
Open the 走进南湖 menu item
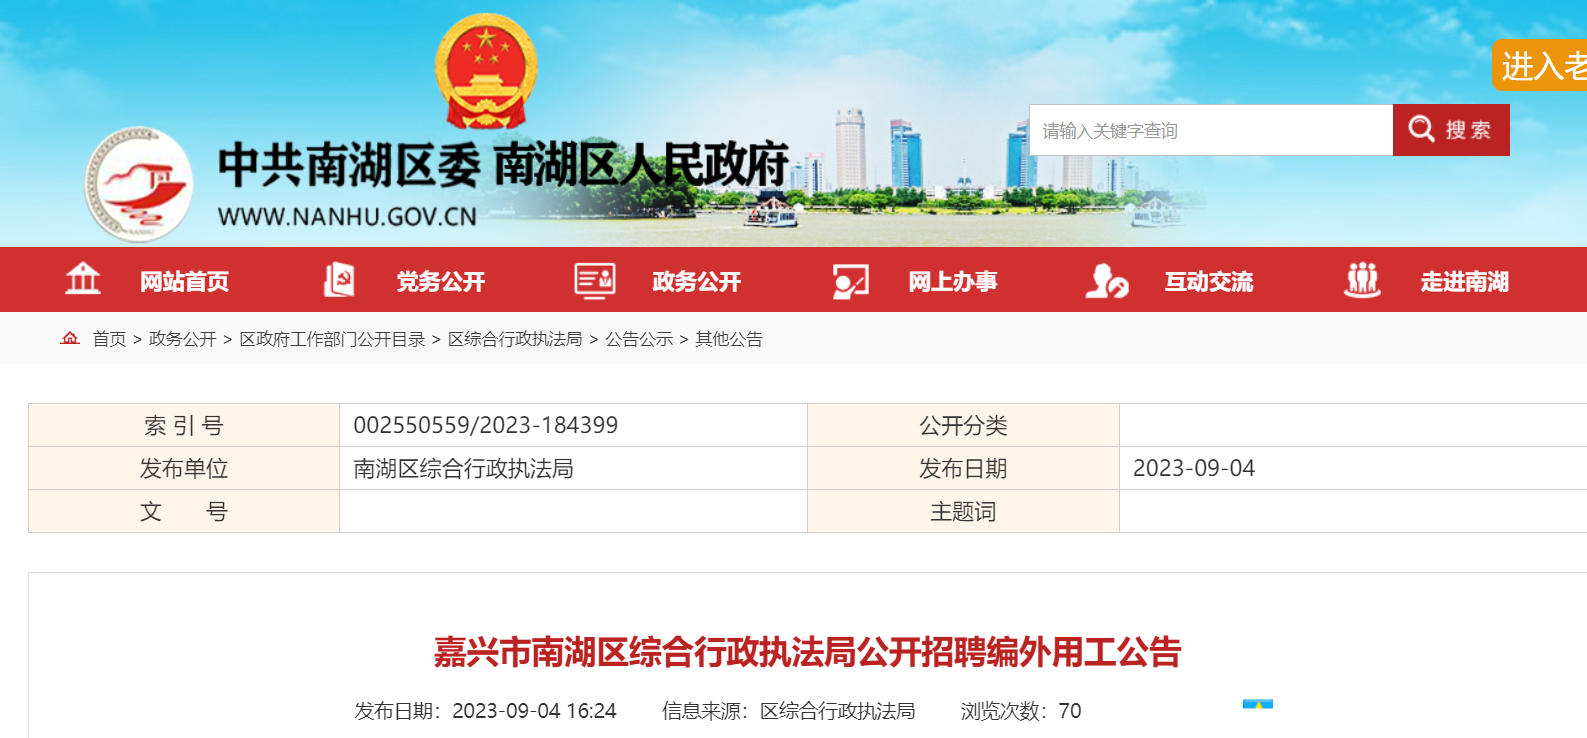point(1465,282)
